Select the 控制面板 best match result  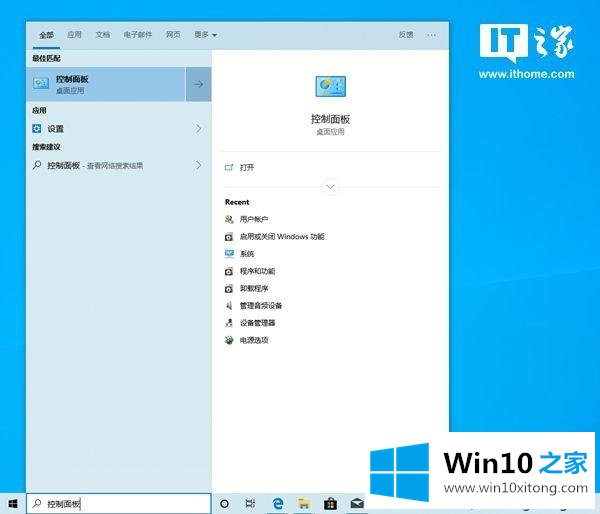point(106,84)
